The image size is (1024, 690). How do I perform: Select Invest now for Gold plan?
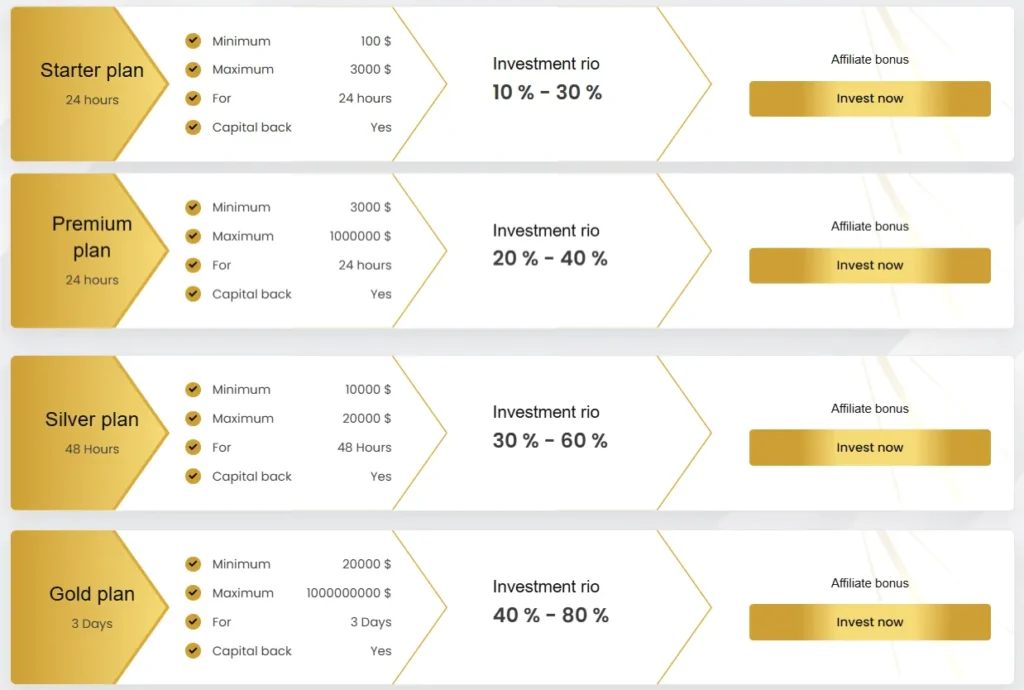(869, 622)
